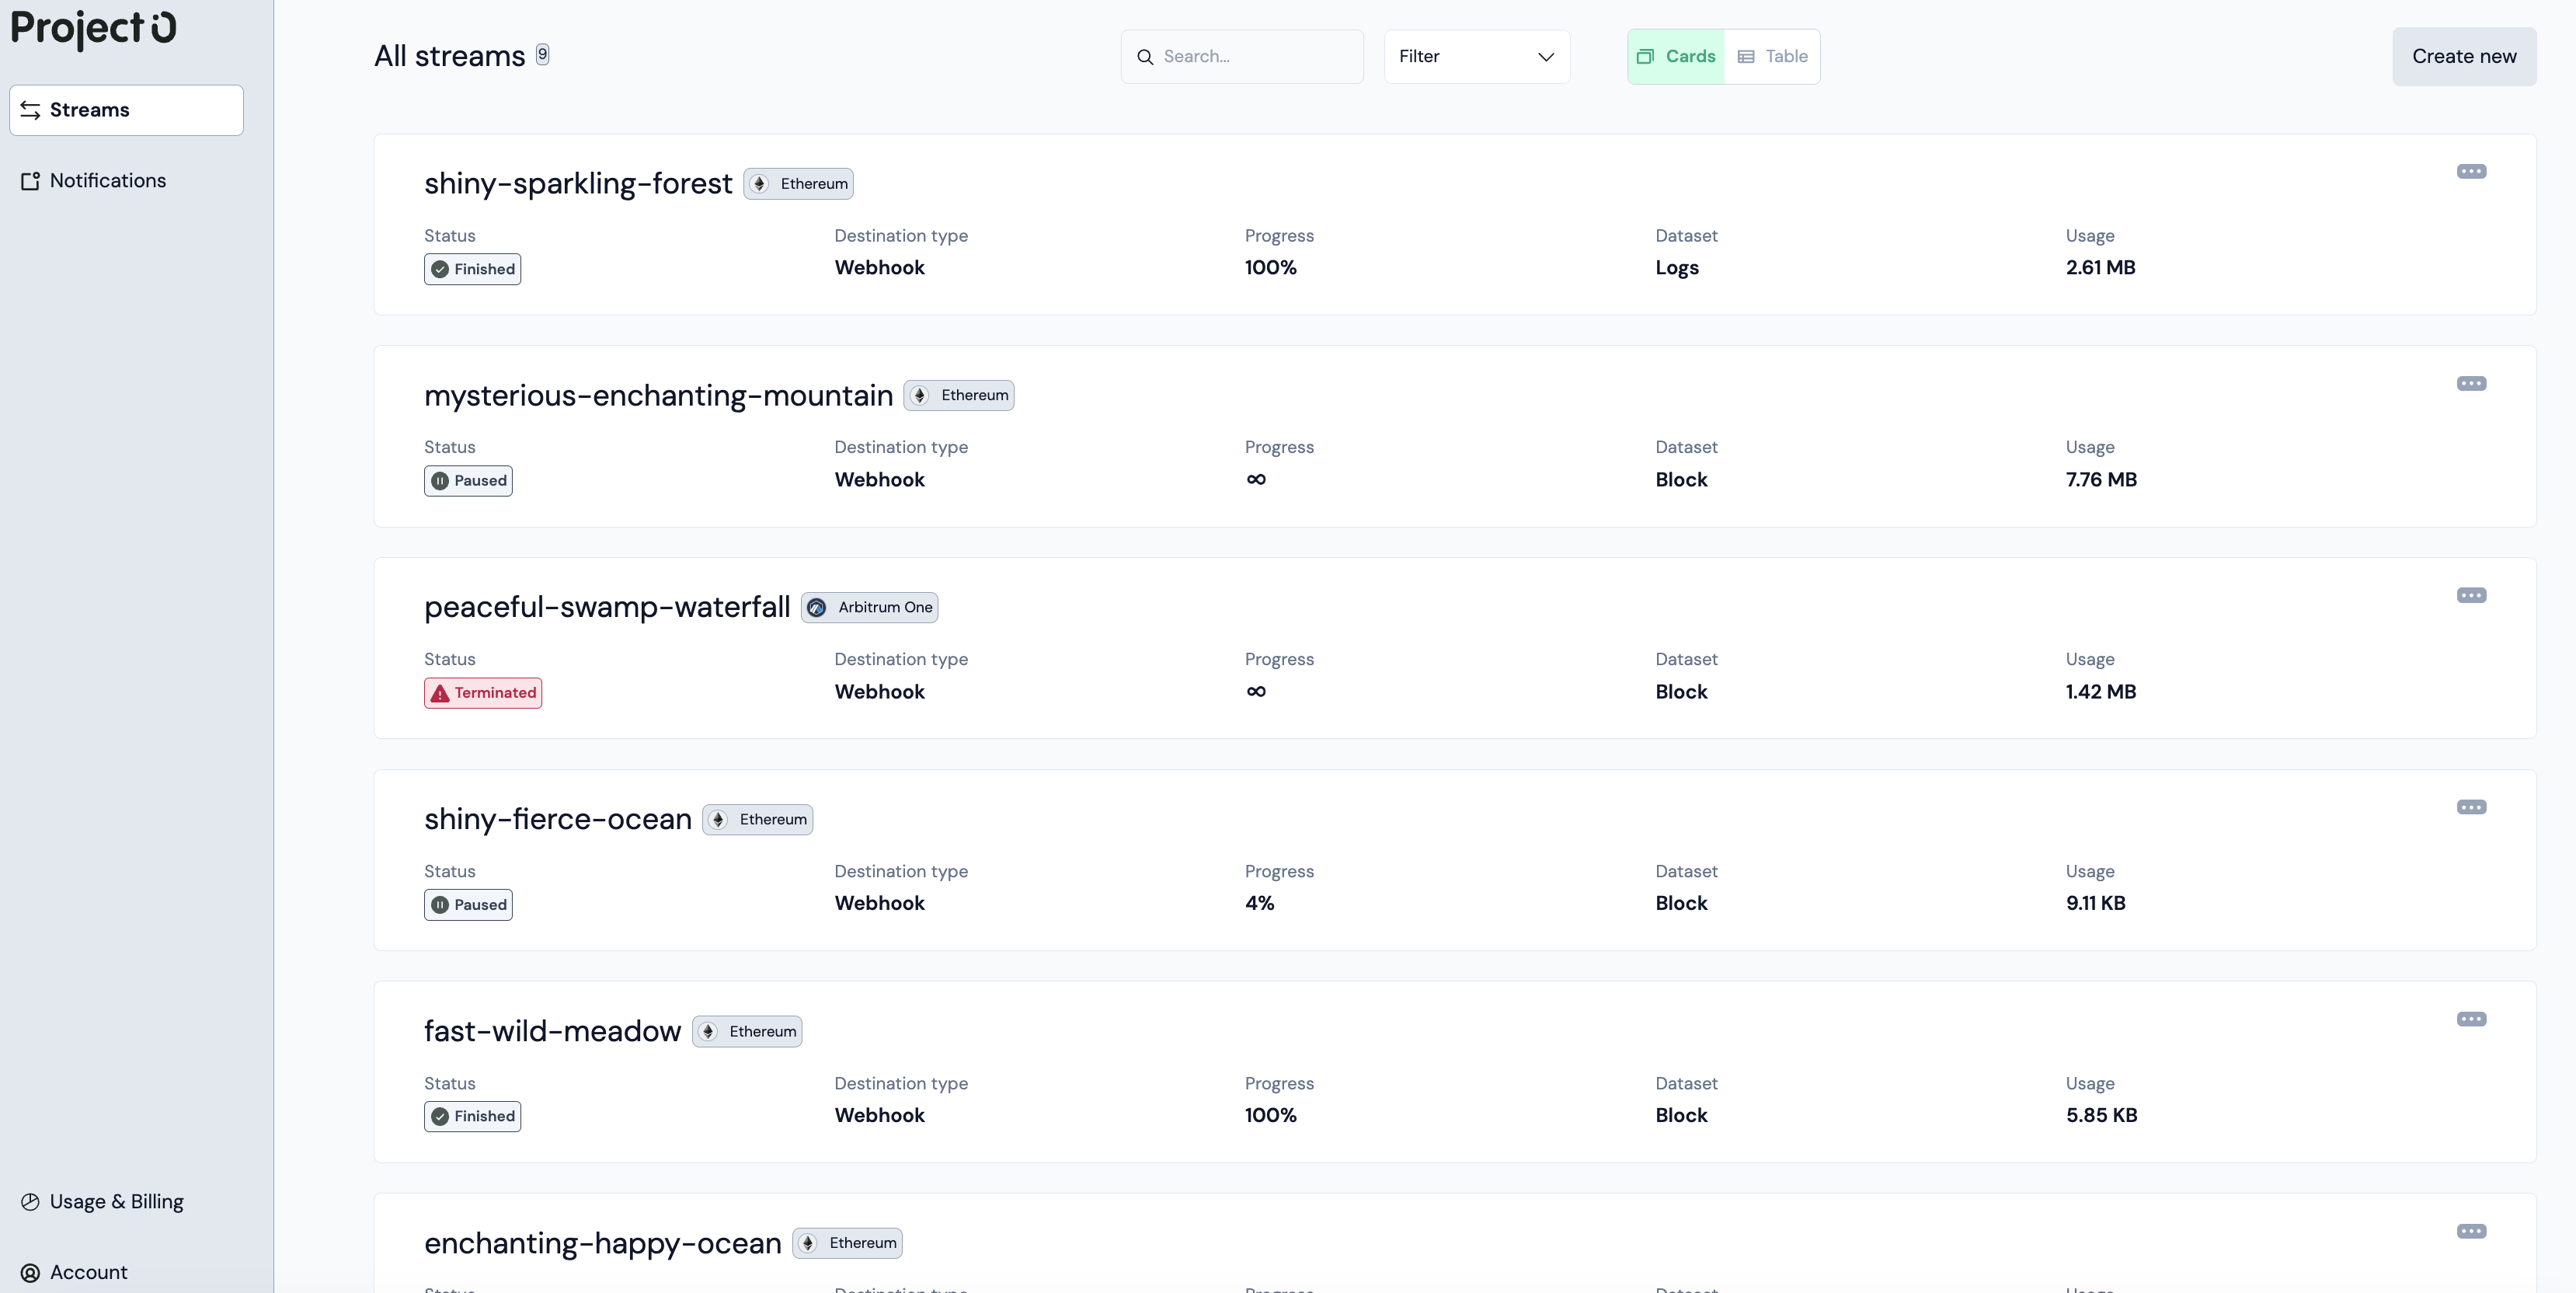Image resolution: width=2576 pixels, height=1293 pixels.
Task: Click the 9.11 KB usage value
Action: pyautogui.click(x=2095, y=903)
